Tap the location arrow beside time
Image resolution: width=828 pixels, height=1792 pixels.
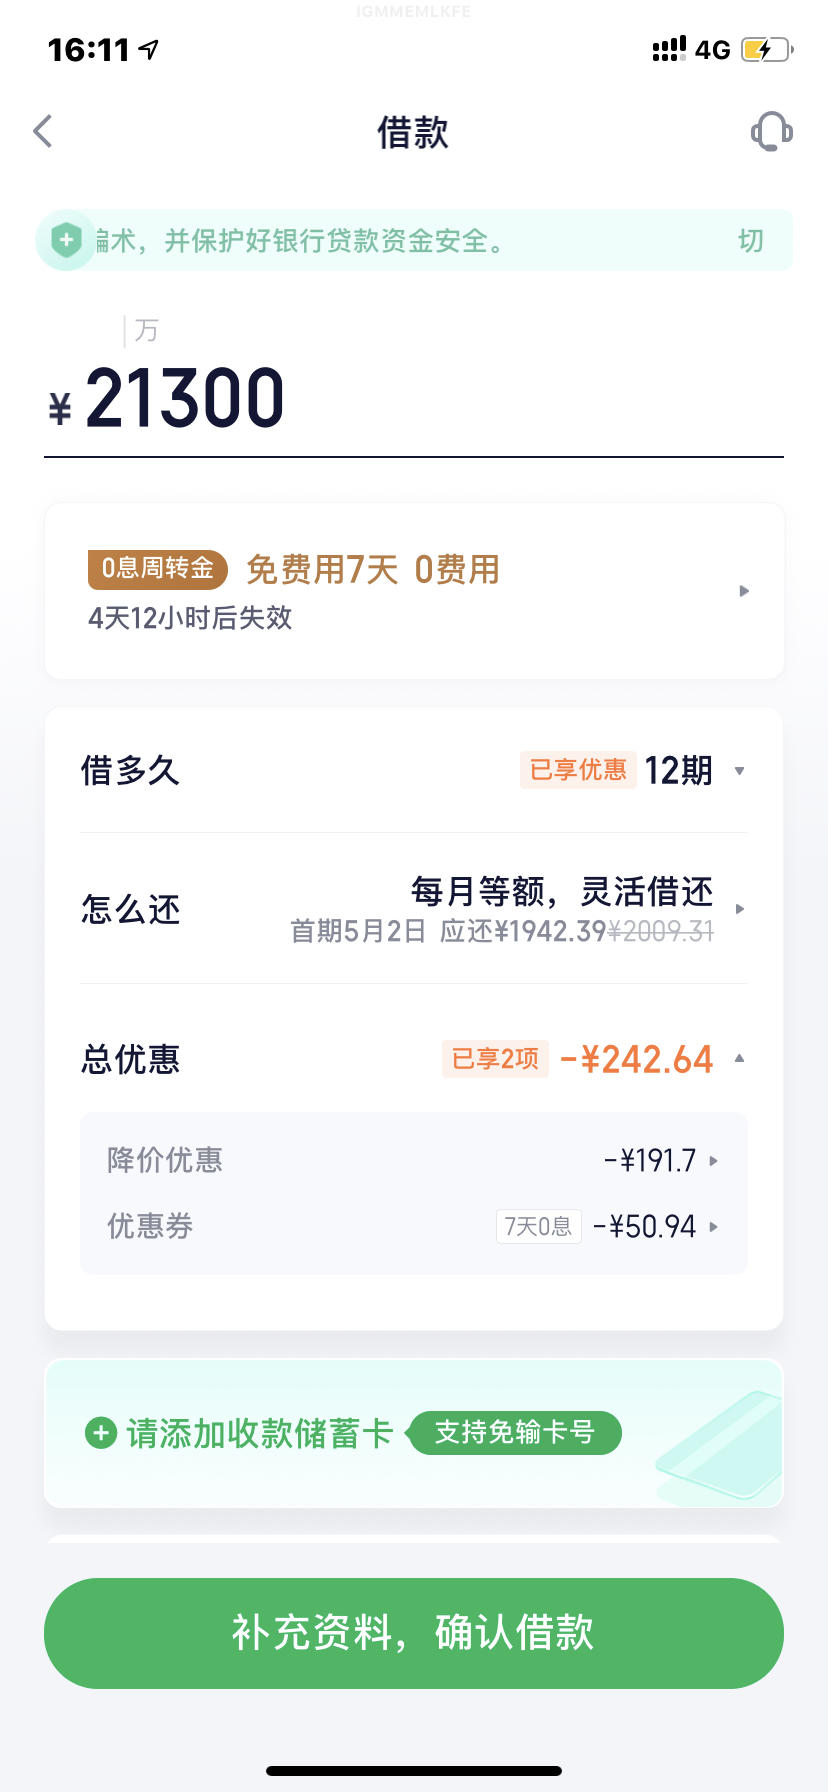click(x=149, y=49)
